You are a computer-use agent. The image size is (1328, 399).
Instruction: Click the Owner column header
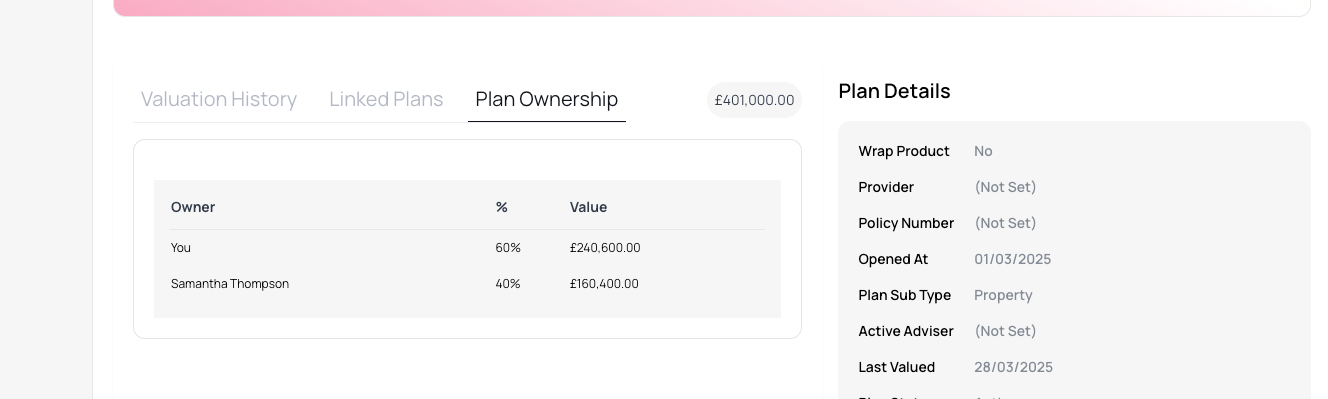tap(193, 207)
